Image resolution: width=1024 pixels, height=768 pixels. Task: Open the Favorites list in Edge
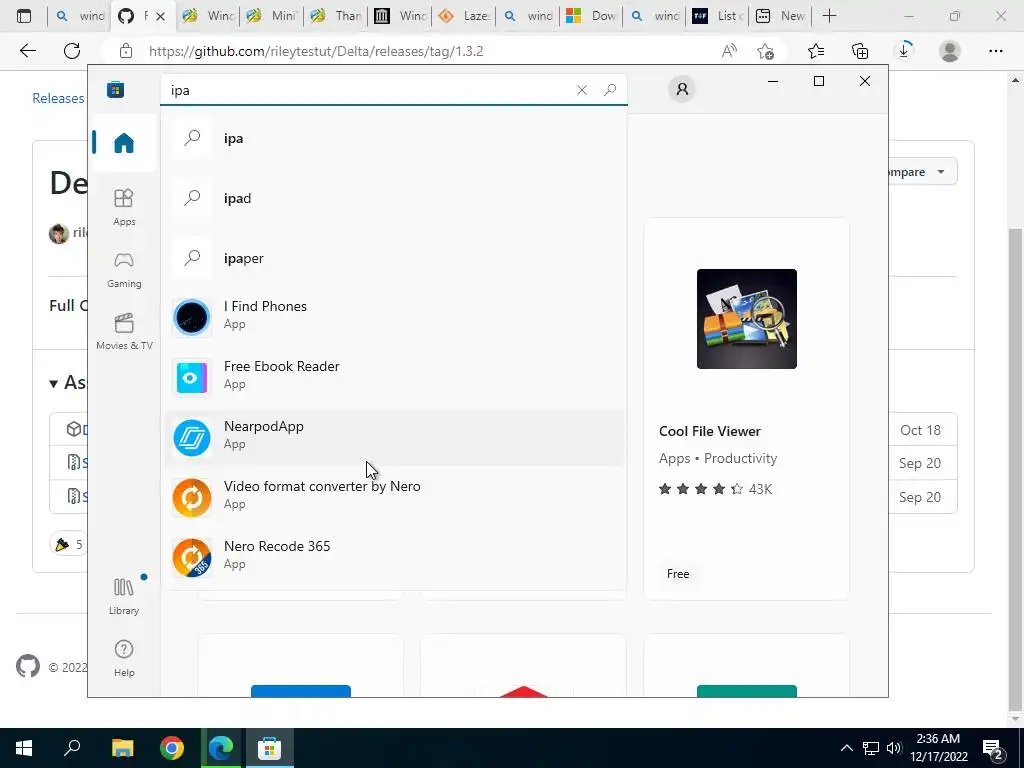[x=816, y=51]
